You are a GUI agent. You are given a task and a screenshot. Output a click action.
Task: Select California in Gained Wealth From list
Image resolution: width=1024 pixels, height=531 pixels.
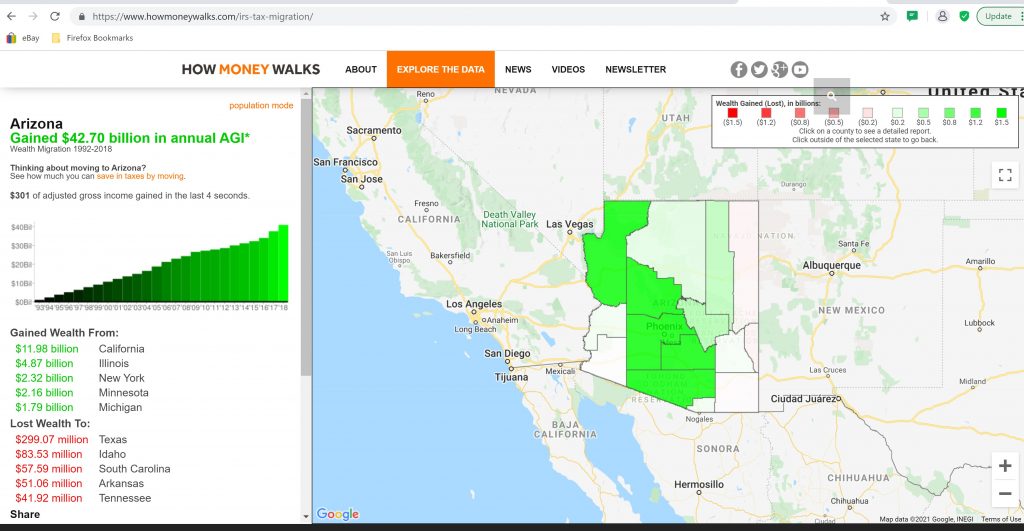pos(121,349)
